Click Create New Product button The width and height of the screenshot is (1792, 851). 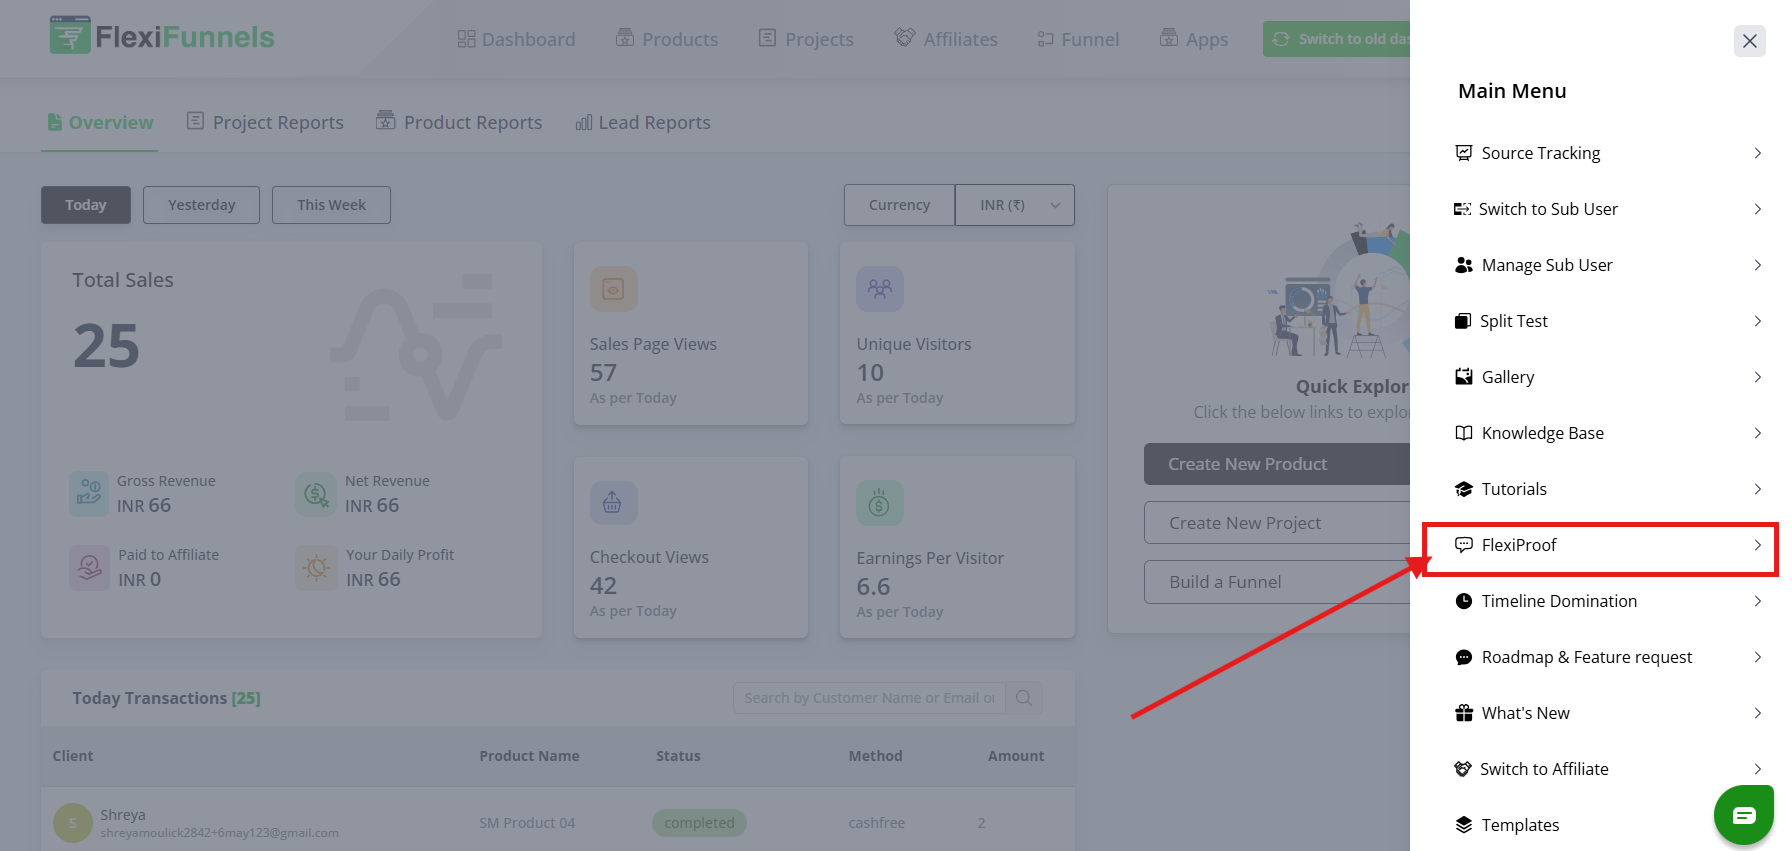(x=1277, y=464)
